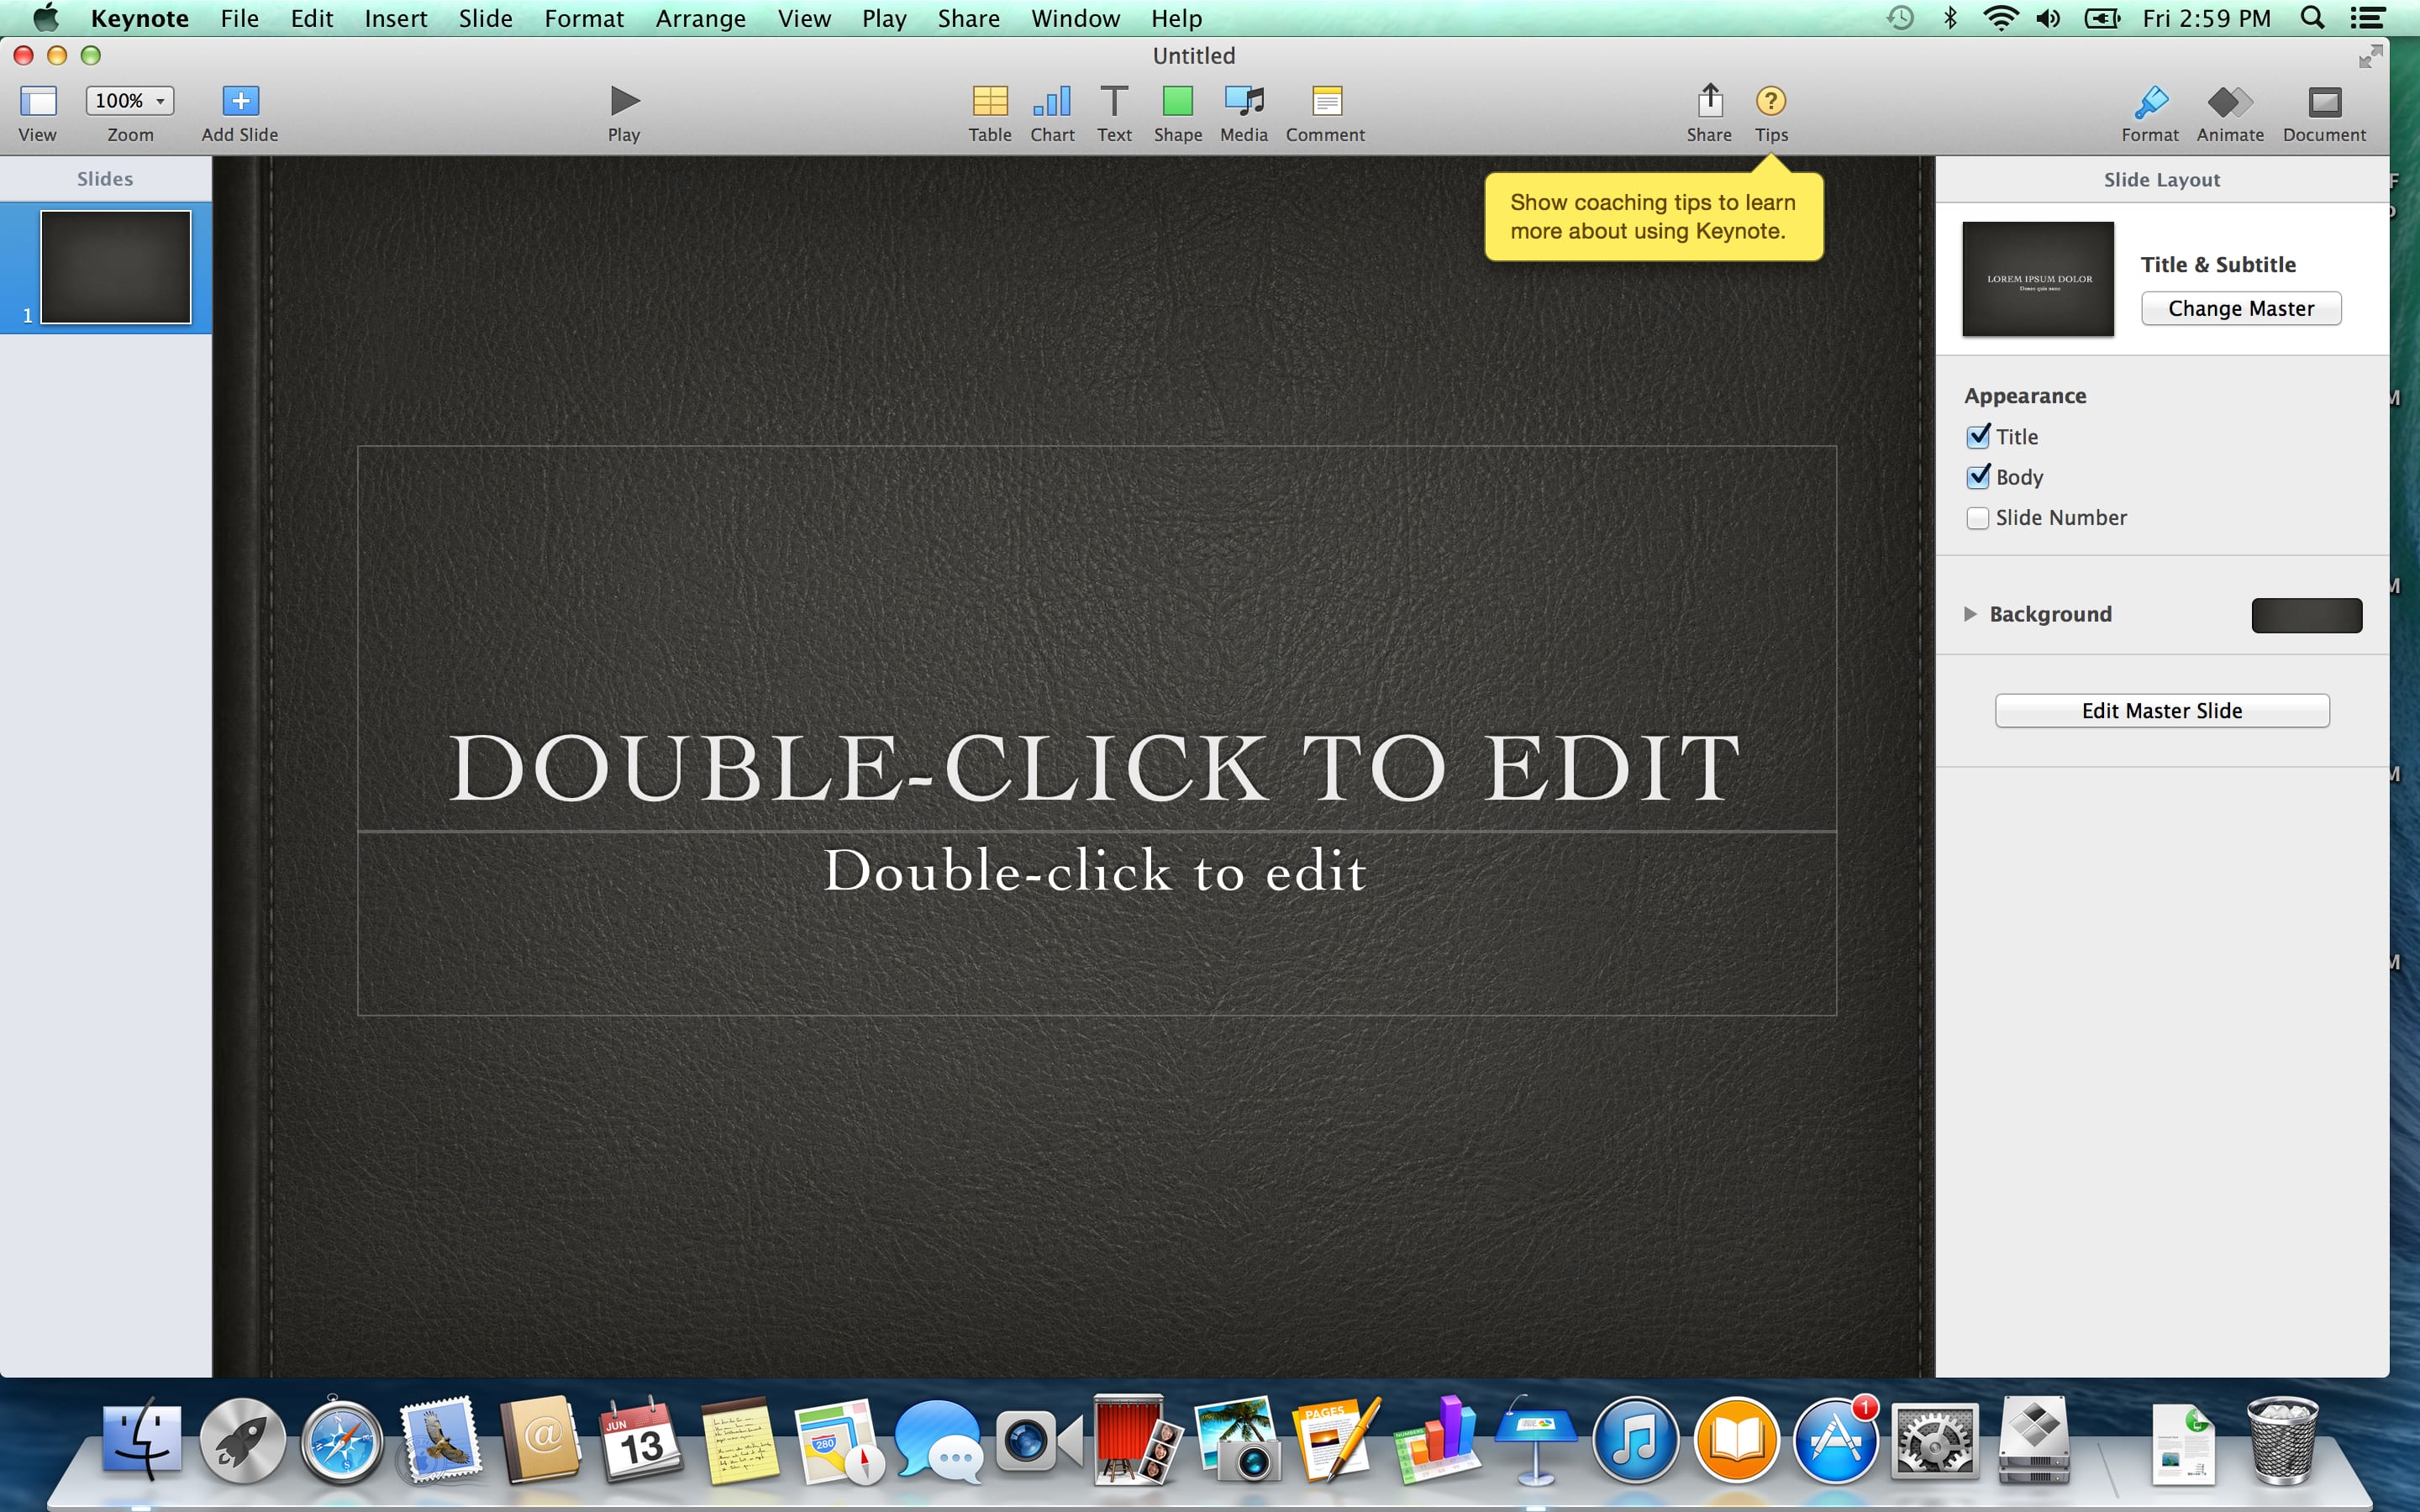Uncheck the Title checkbox
The height and width of the screenshot is (1512, 2420).
click(x=1977, y=436)
